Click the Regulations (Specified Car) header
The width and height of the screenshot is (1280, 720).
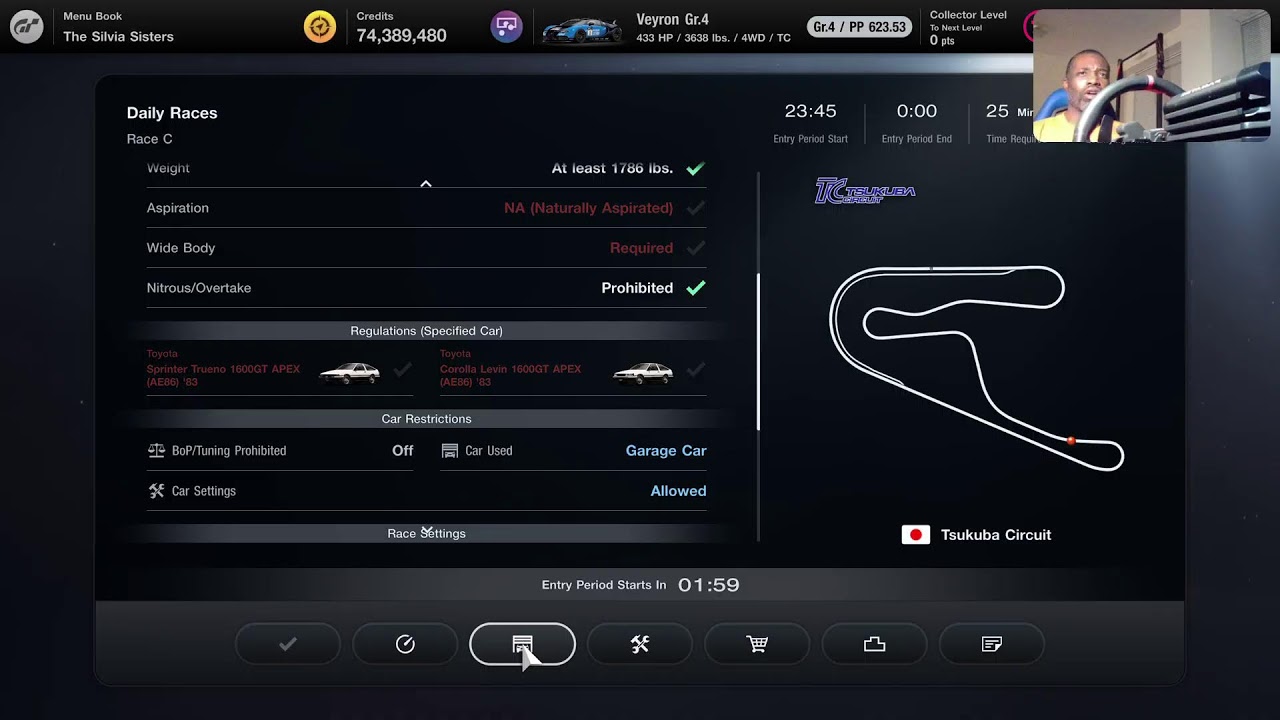426,331
